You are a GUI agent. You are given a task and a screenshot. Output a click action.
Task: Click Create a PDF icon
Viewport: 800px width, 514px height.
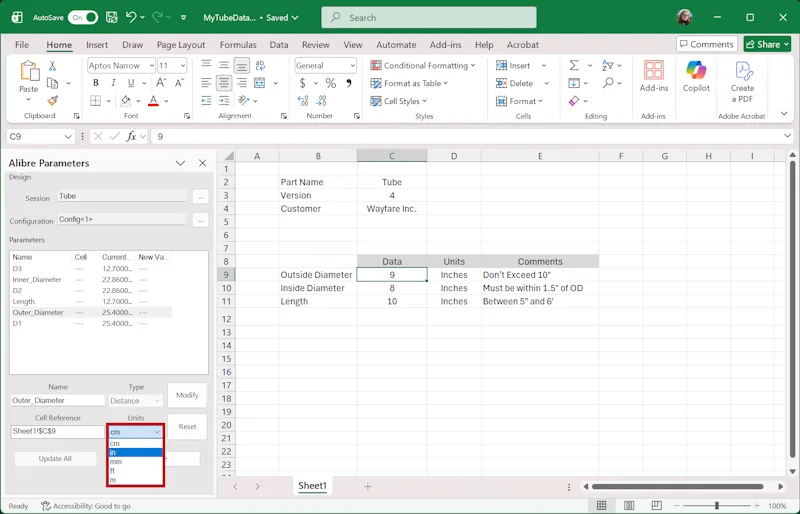742,71
